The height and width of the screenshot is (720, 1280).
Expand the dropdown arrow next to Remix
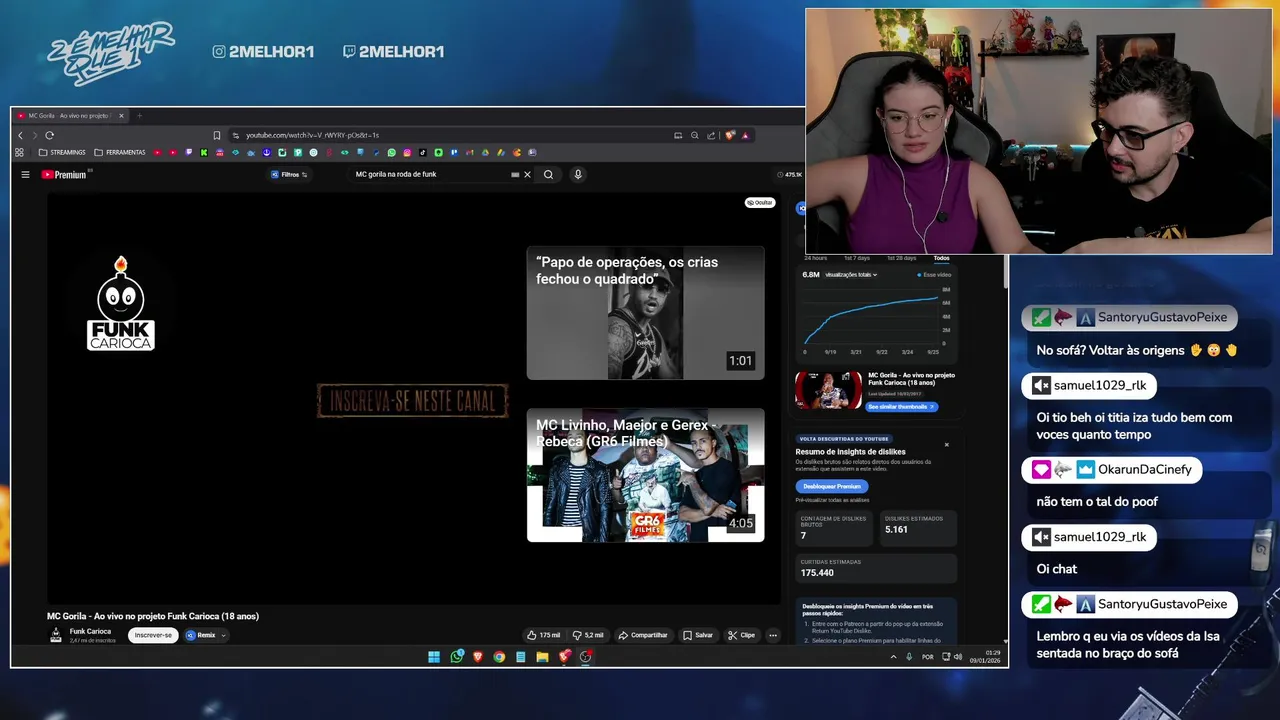pos(224,635)
